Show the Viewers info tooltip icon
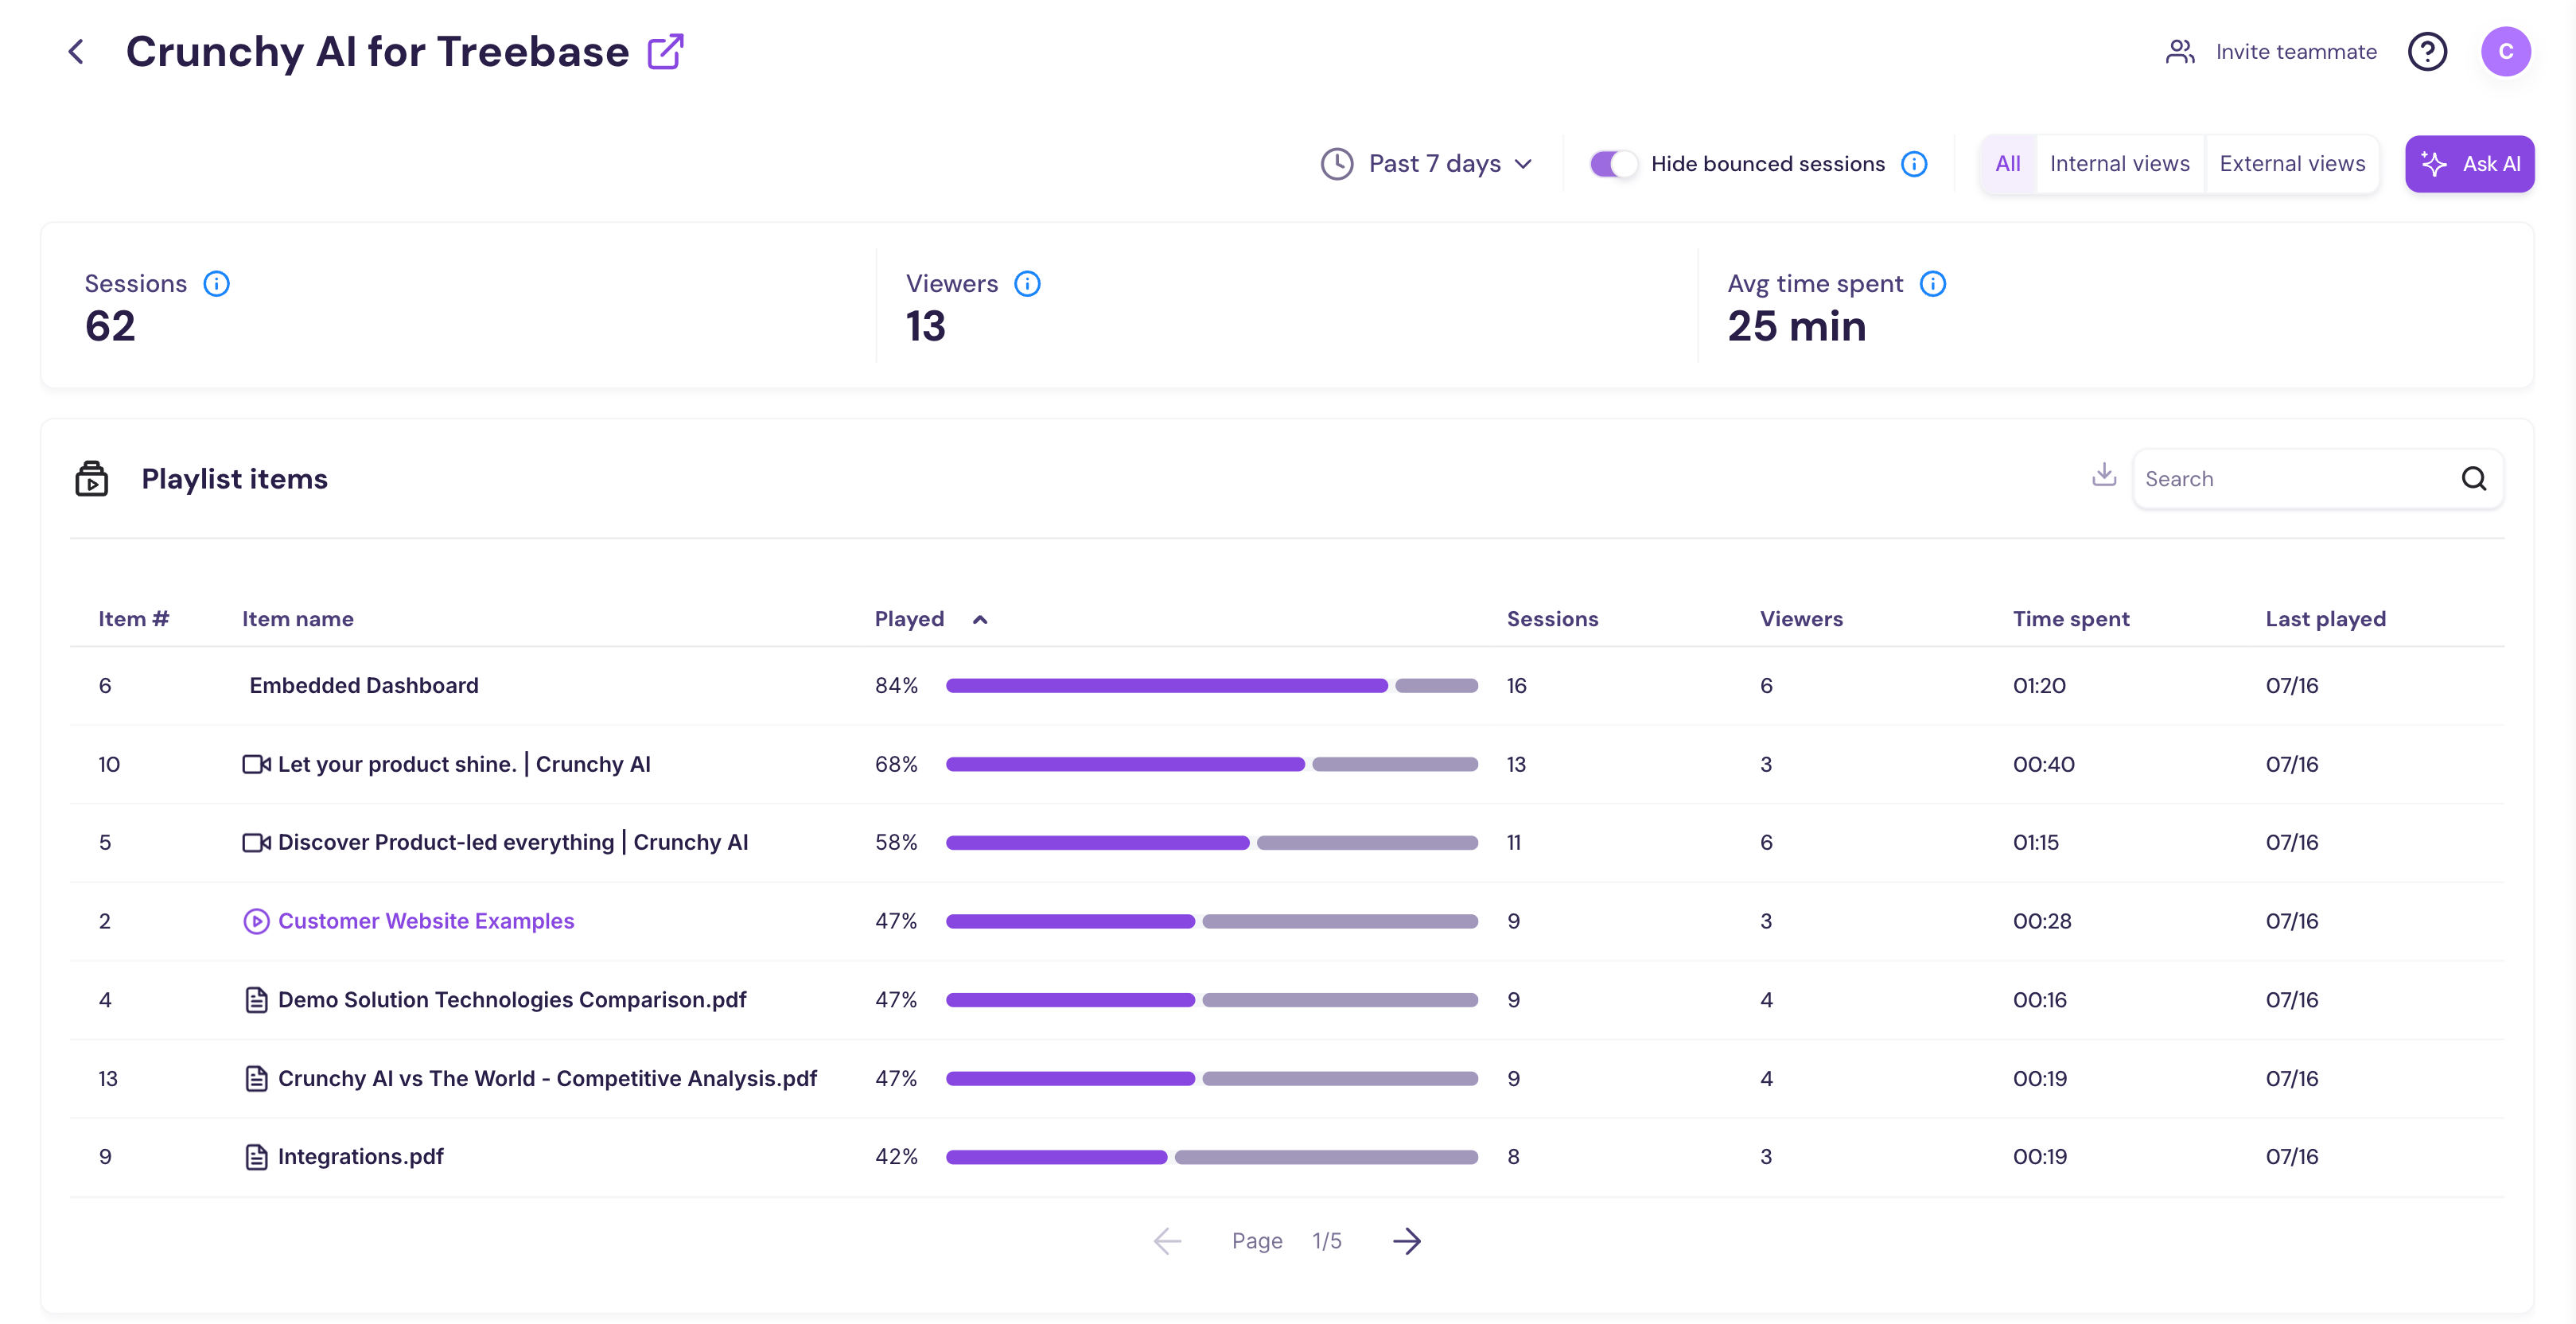 (x=1027, y=284)
